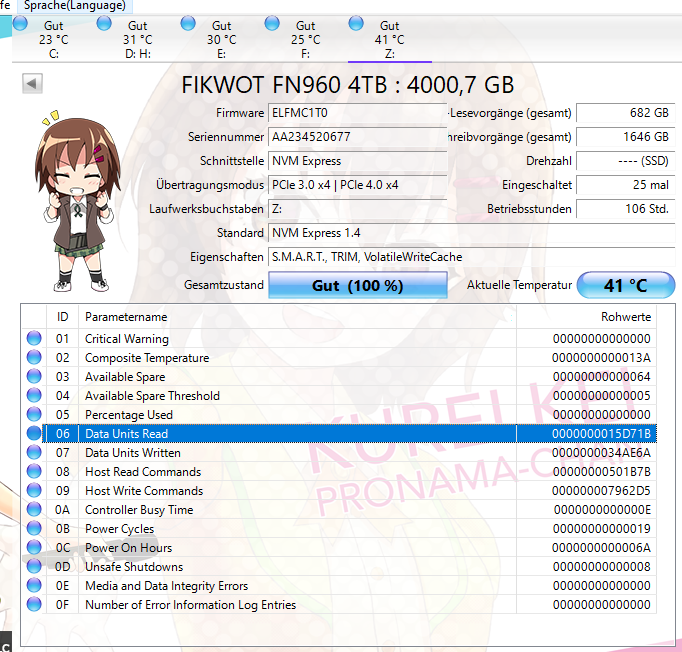Click the Gut (100 %) health status button

(358, 285)
